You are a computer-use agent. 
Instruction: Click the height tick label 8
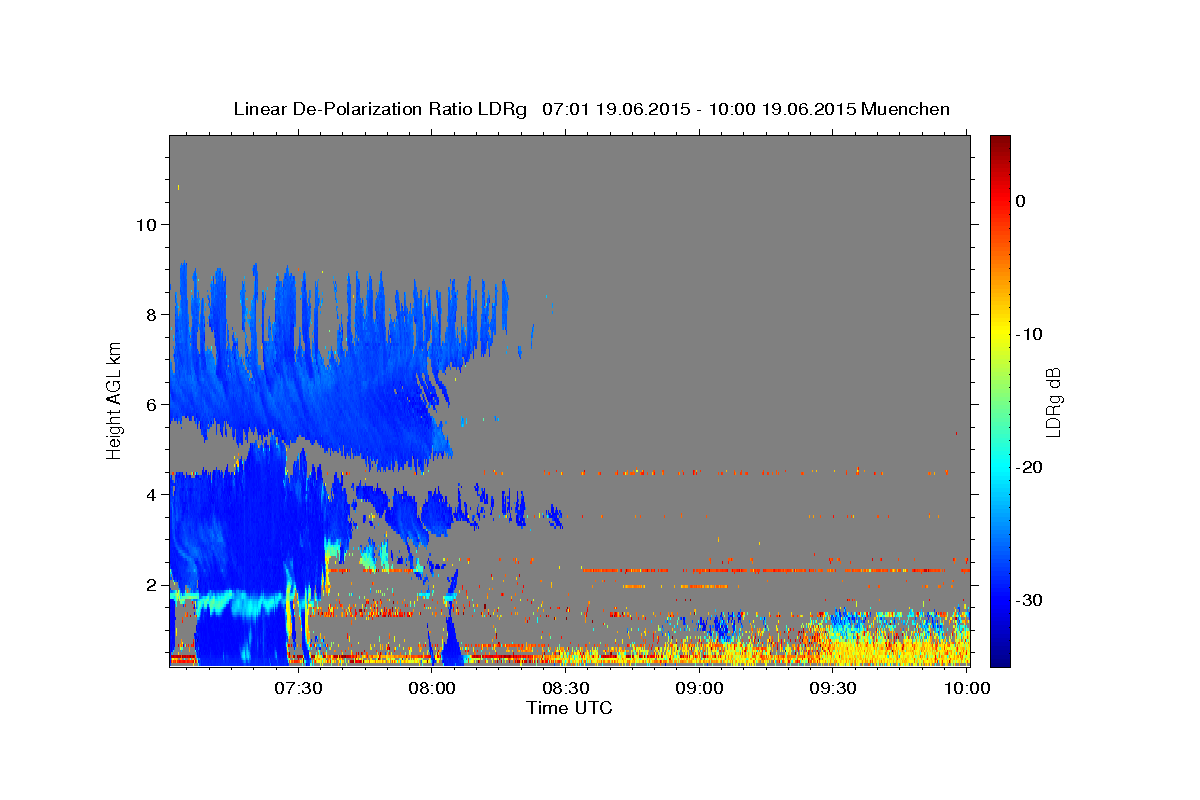click(150, 314)
